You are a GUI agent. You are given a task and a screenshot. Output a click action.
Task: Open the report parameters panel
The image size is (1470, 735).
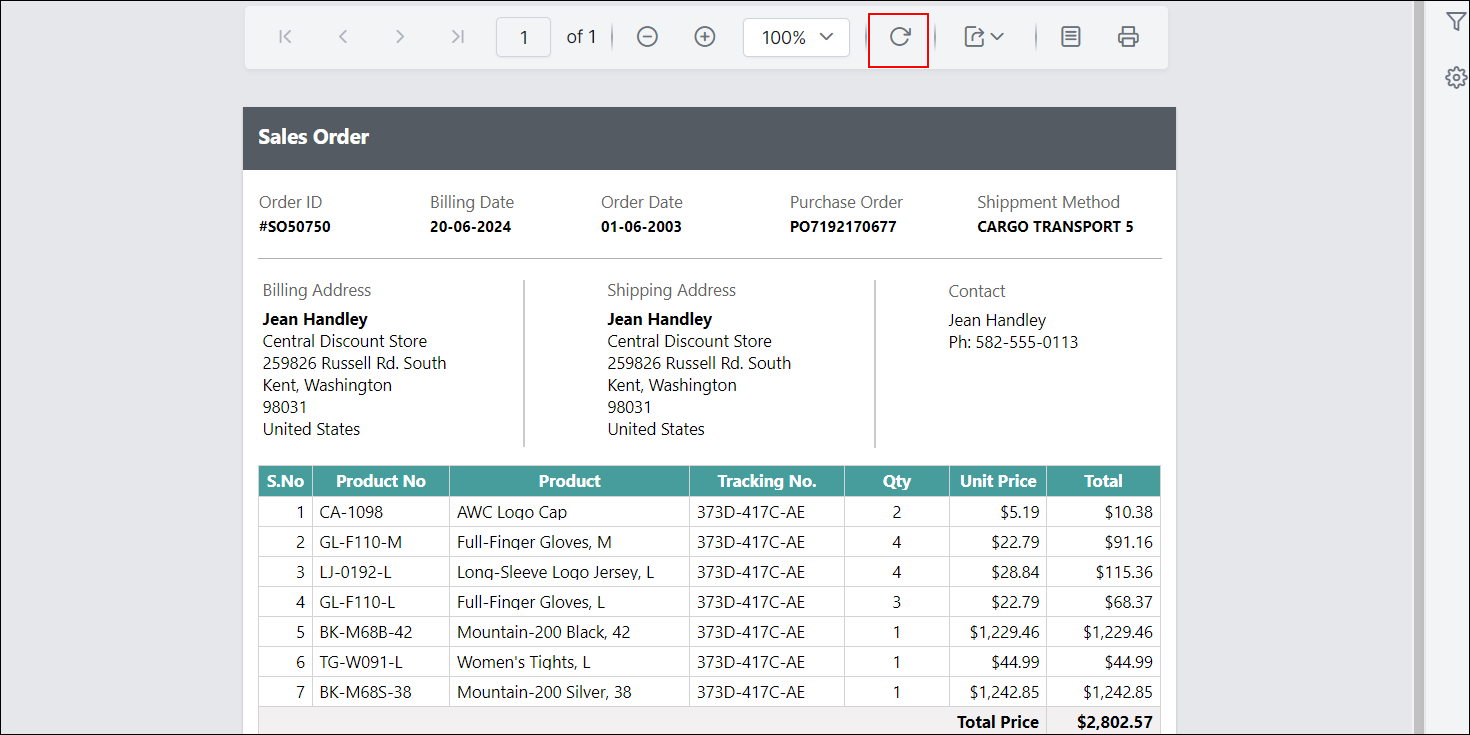click(1070, 36)
